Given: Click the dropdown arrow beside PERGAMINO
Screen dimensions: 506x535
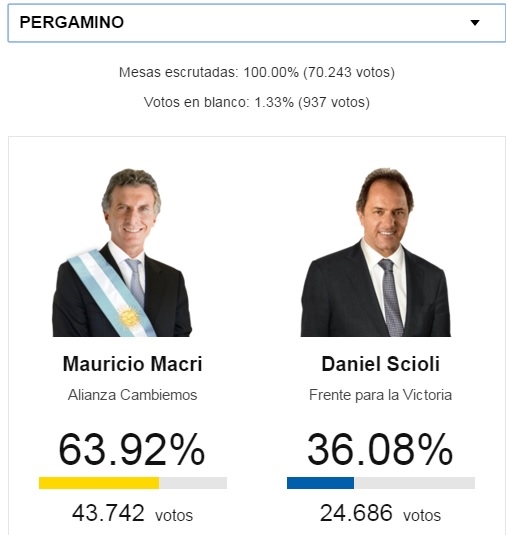Looking at the screenshot, I should (x=475, y=23).
